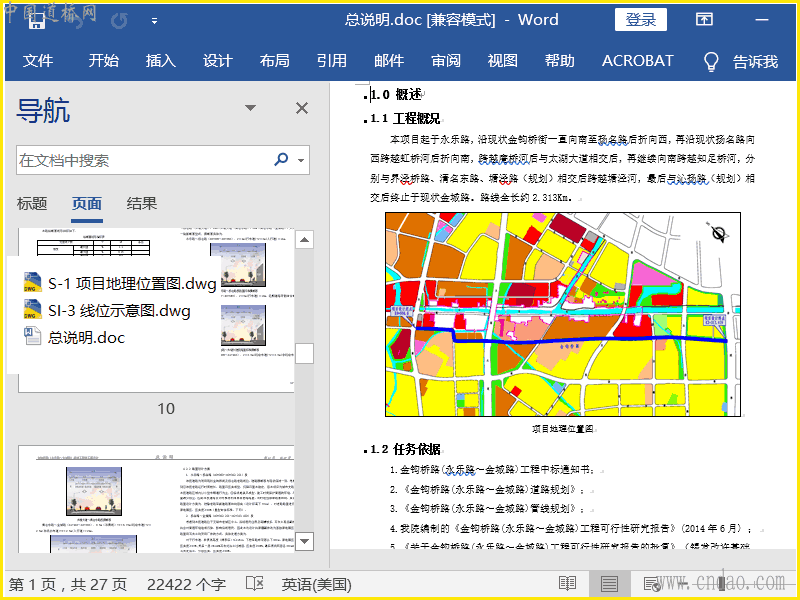
Task: Click the search magnifier icon in navigation pane
Action: (281, 160)
